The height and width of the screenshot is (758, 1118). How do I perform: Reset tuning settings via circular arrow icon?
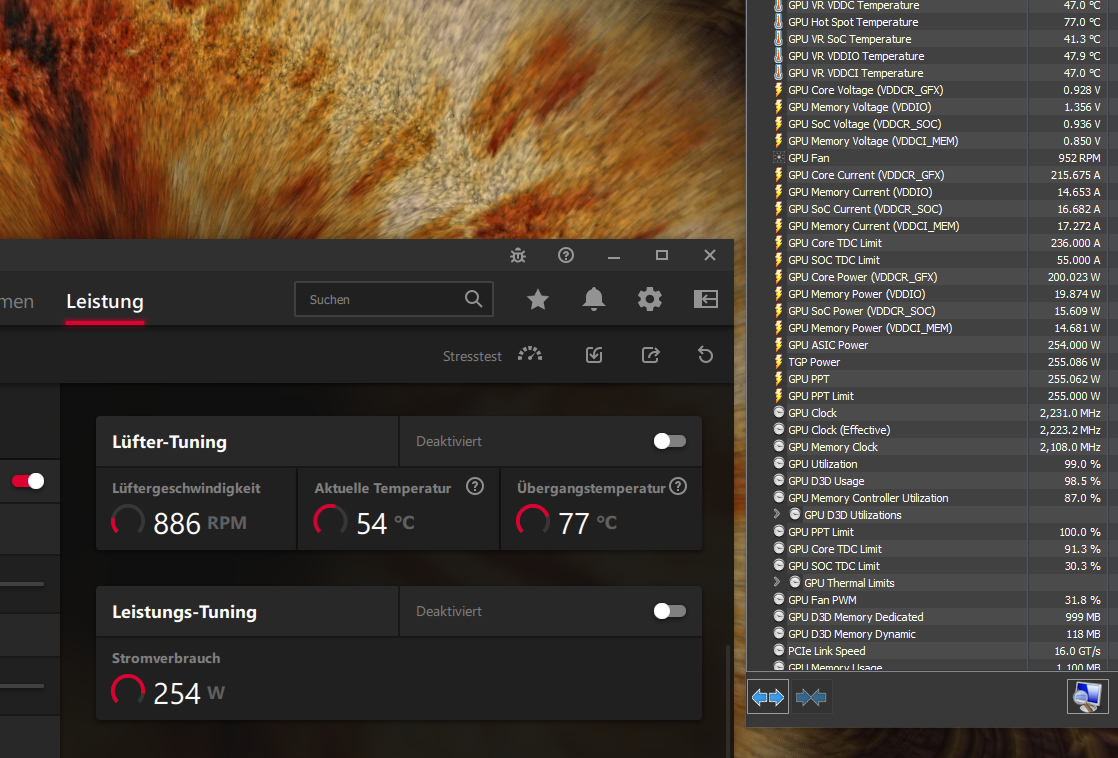(706, 354)
